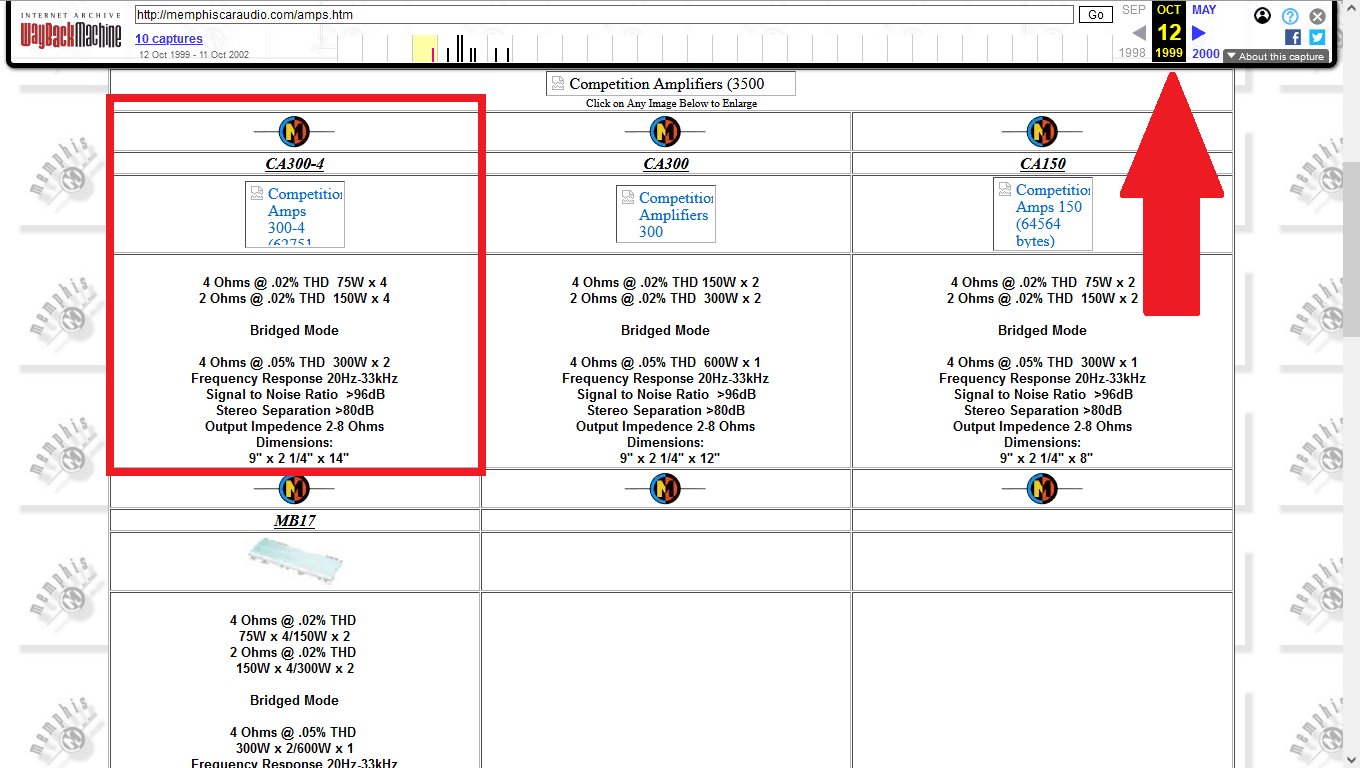
Task: Click the spec line '4 Ohms @ .05% THD 600W x 1'
Action: (x=666, y=363)
